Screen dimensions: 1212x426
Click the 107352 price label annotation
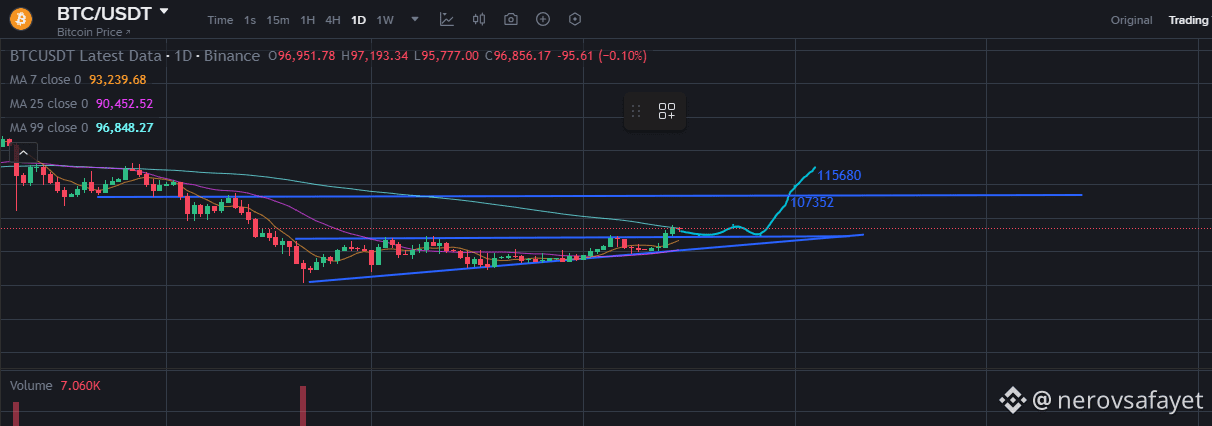812,202
